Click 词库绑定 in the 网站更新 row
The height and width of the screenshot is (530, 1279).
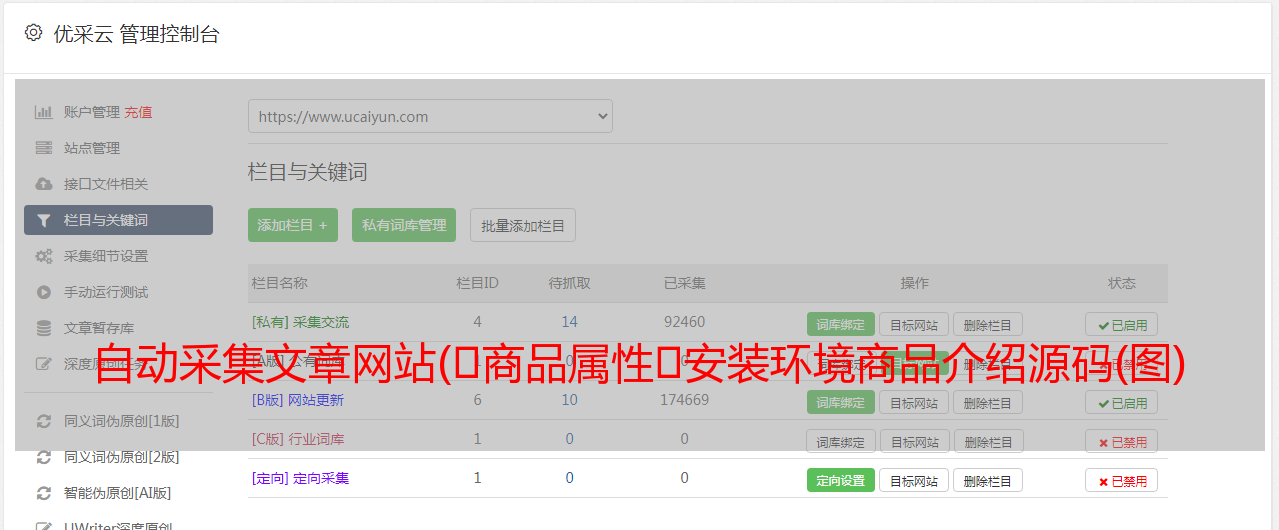[x=841, y=402]
